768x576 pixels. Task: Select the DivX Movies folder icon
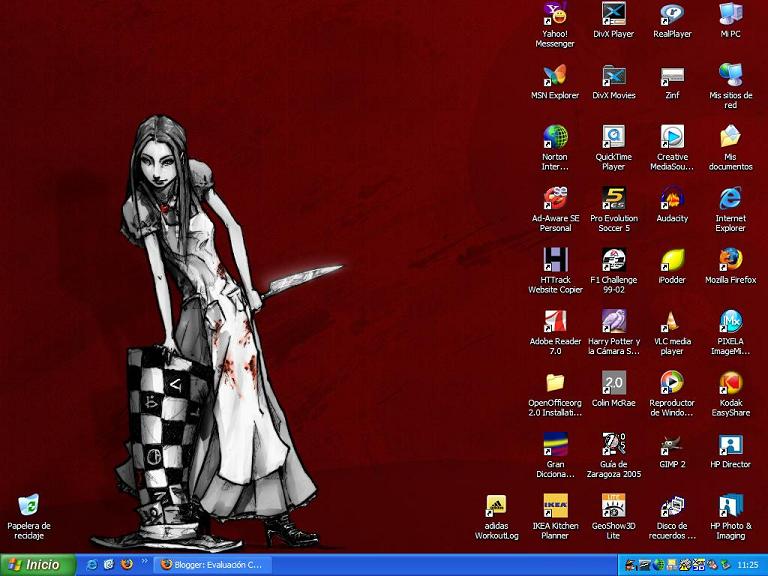click(614, 75)
